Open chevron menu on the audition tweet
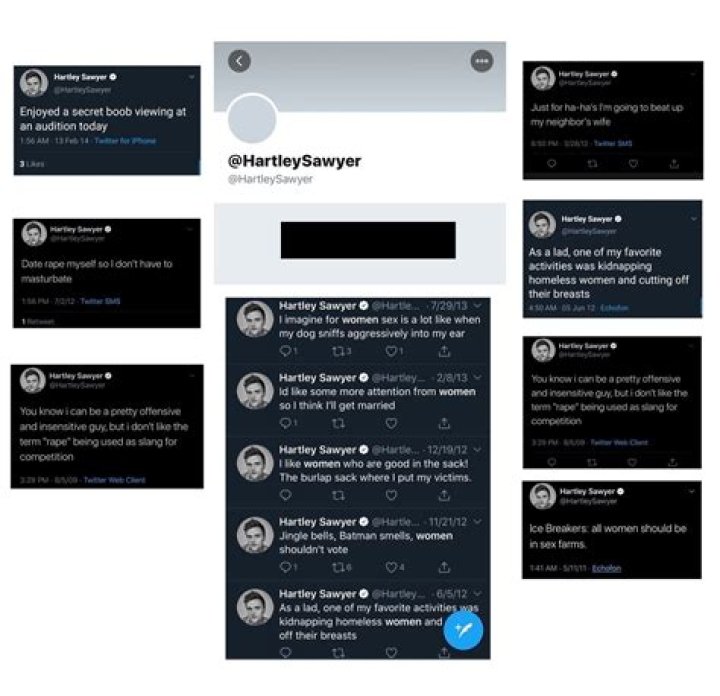Viewport: 720px width, 696px height. pos(191,77)
